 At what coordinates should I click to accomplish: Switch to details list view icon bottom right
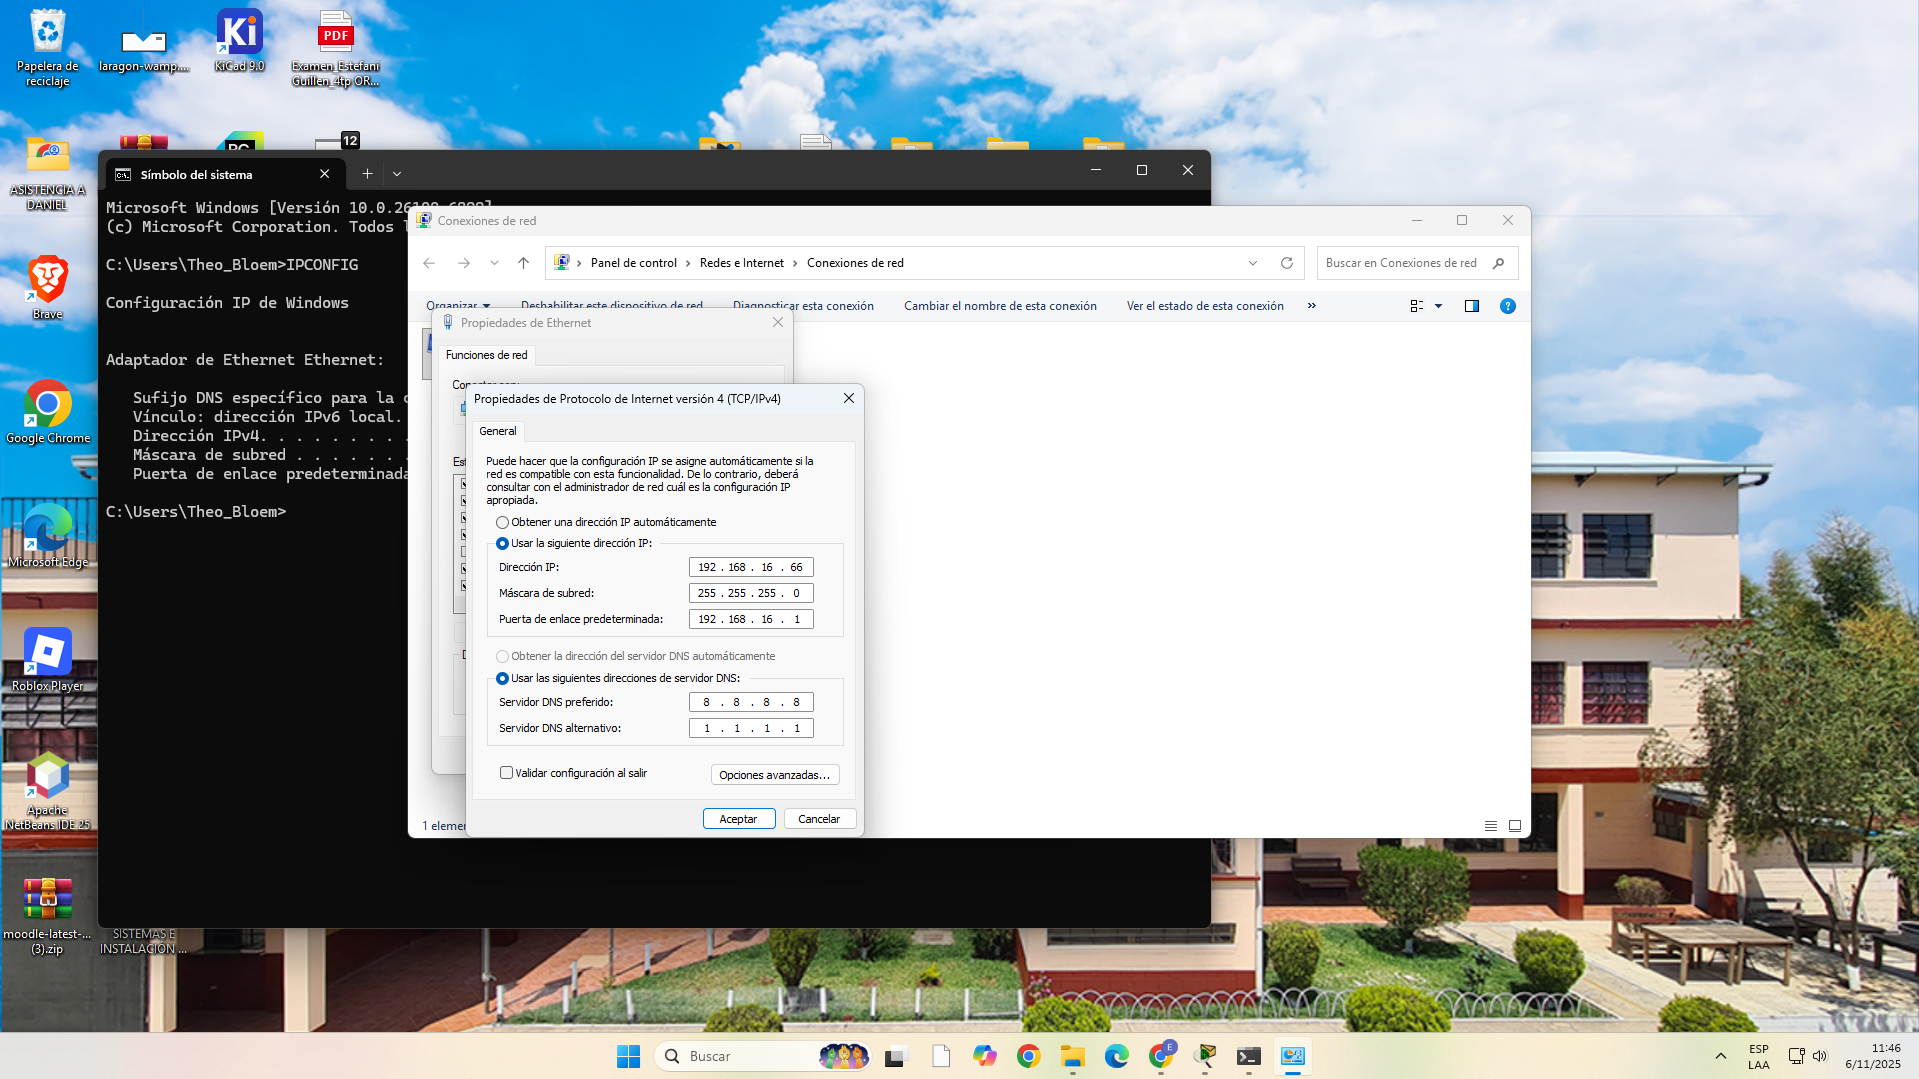[1490, 825]
